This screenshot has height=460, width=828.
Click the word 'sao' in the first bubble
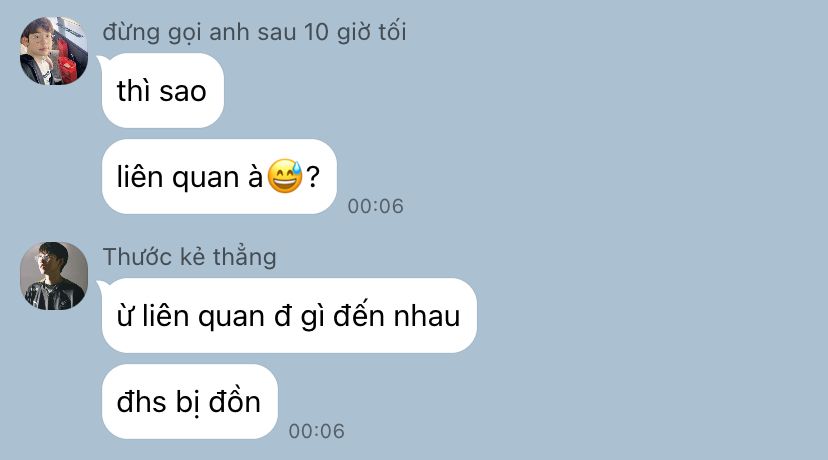click(x=183, y=91)
